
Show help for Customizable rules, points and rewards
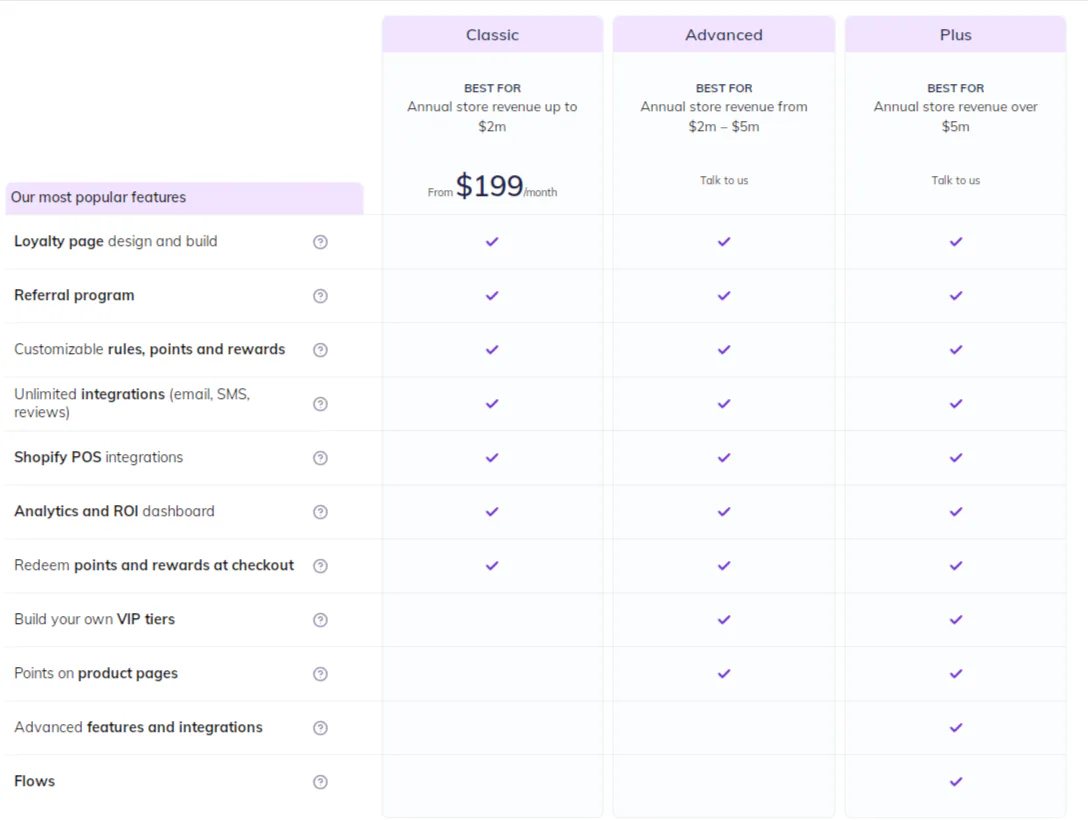pos(320,350)
